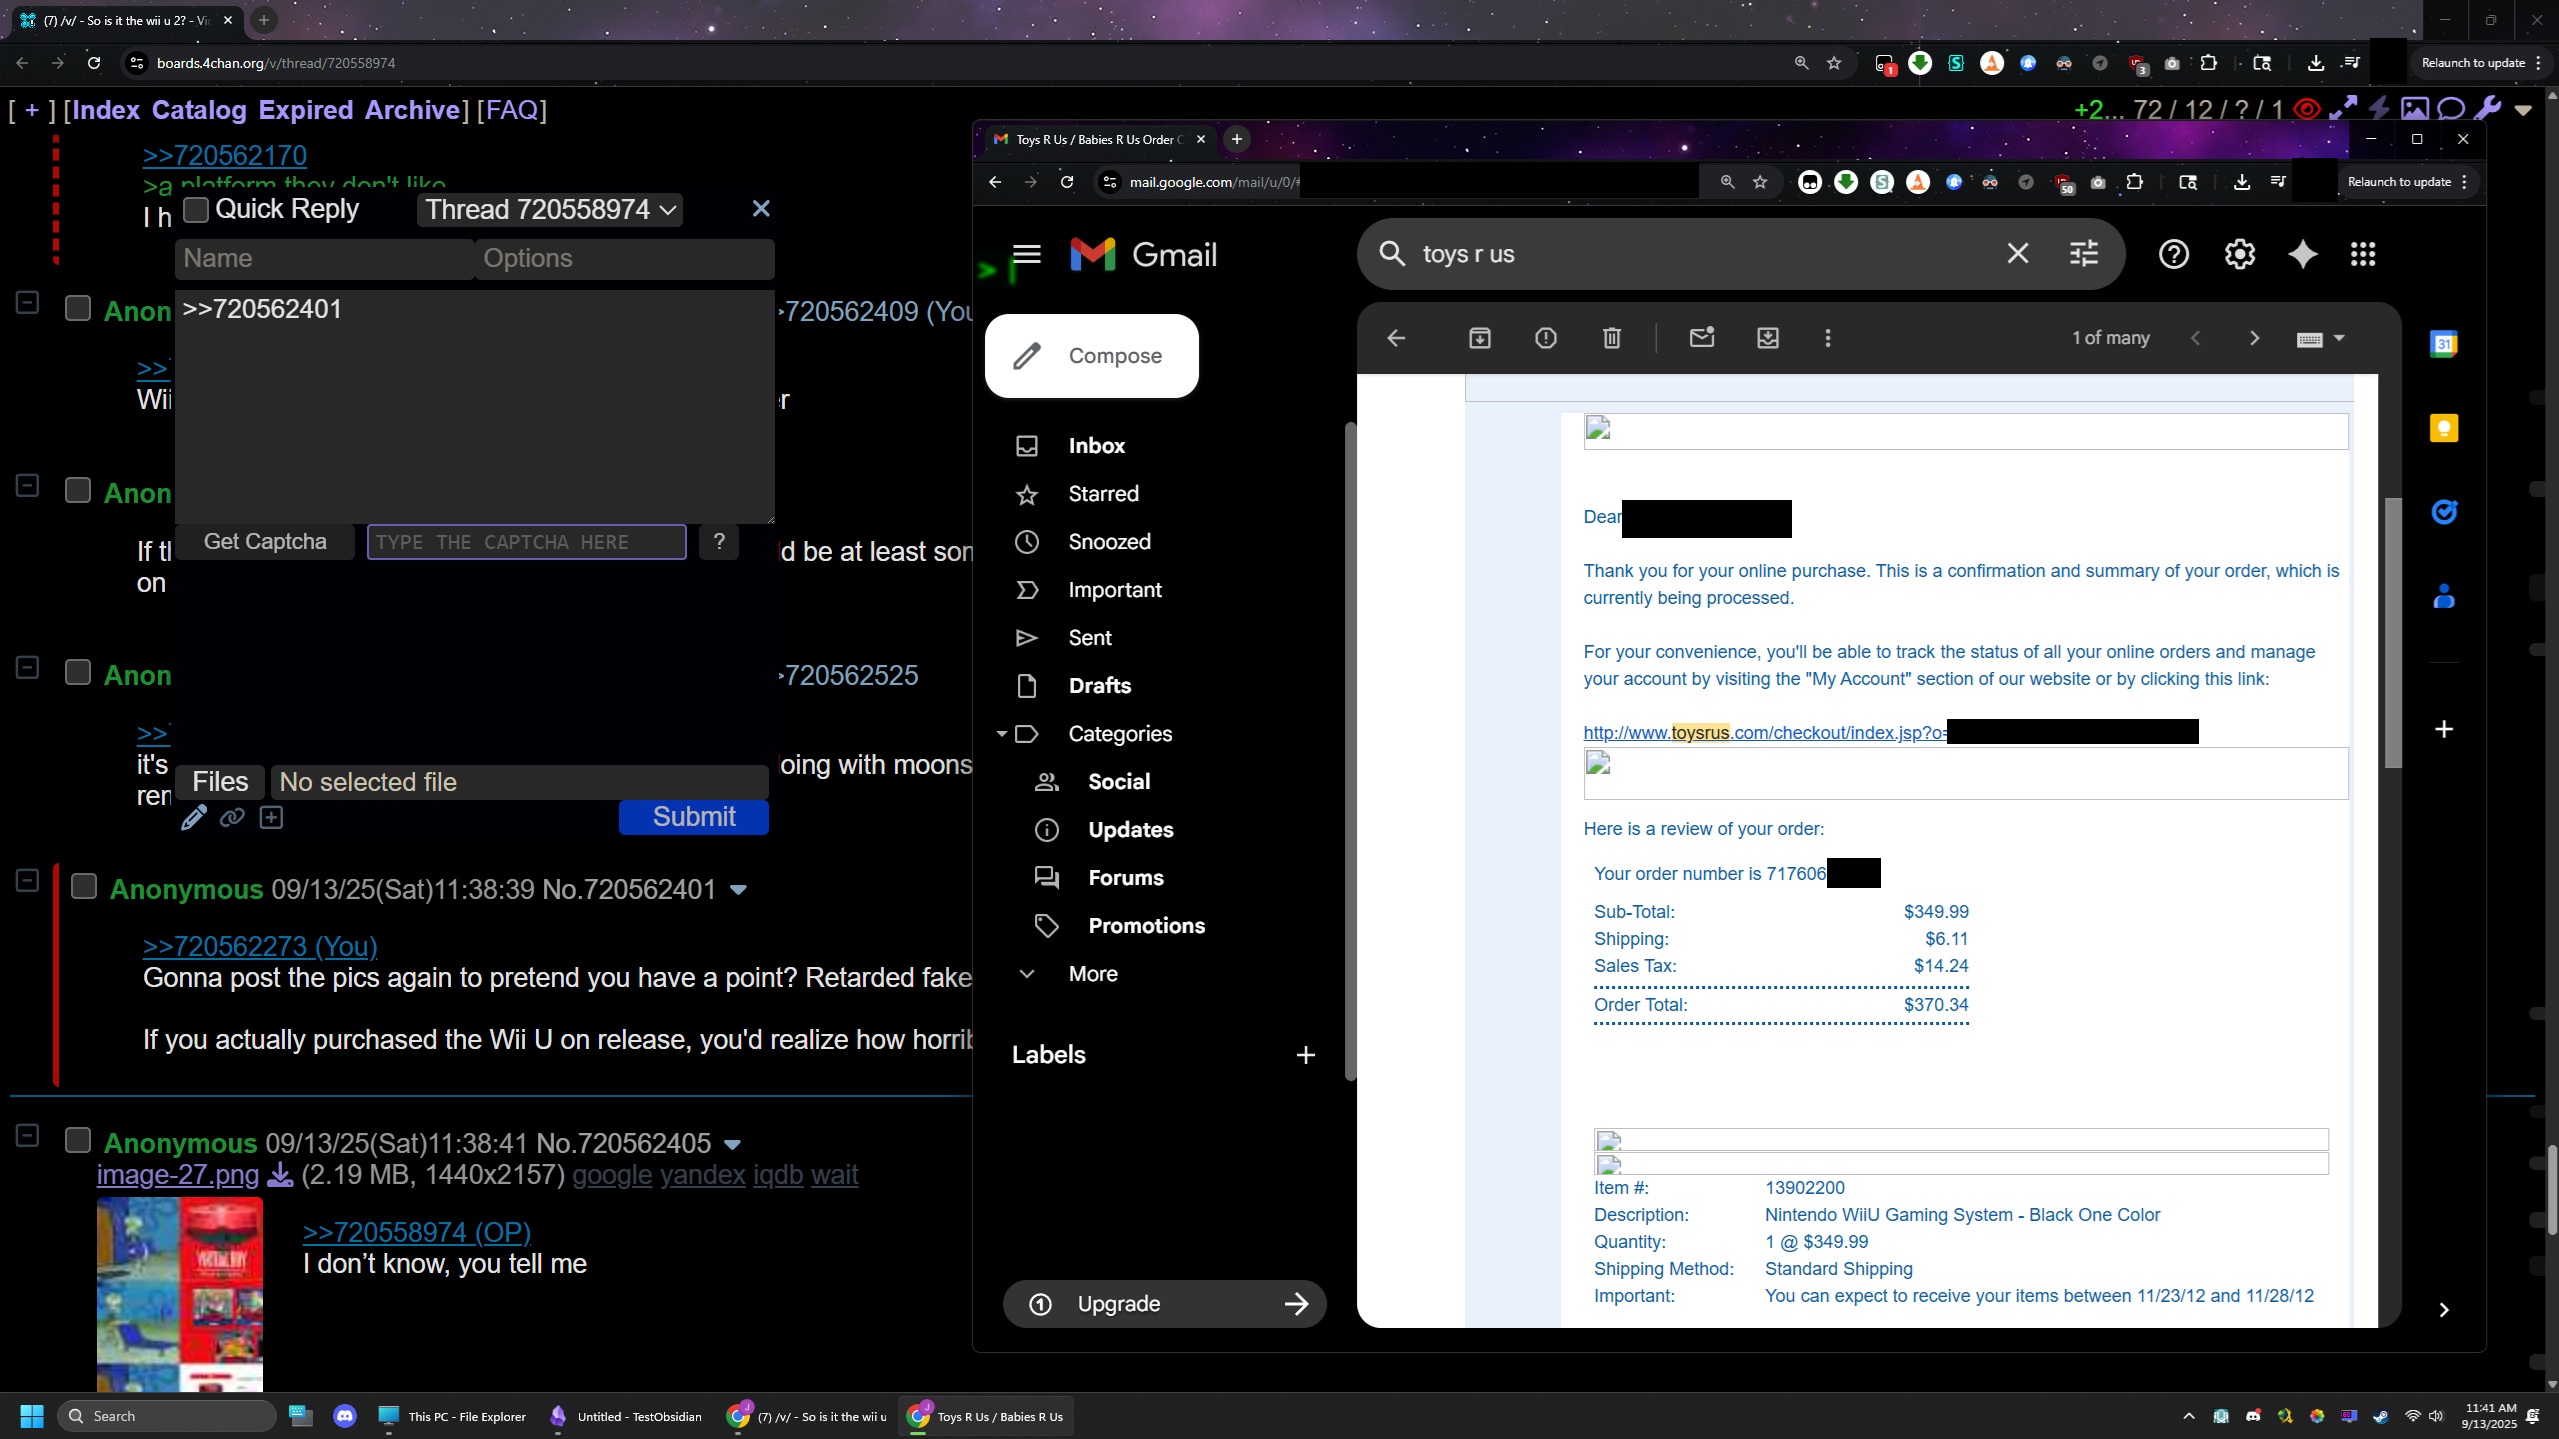Download image-27.png using the download icon
2559x1439 pixels.
pos(281,1175)
